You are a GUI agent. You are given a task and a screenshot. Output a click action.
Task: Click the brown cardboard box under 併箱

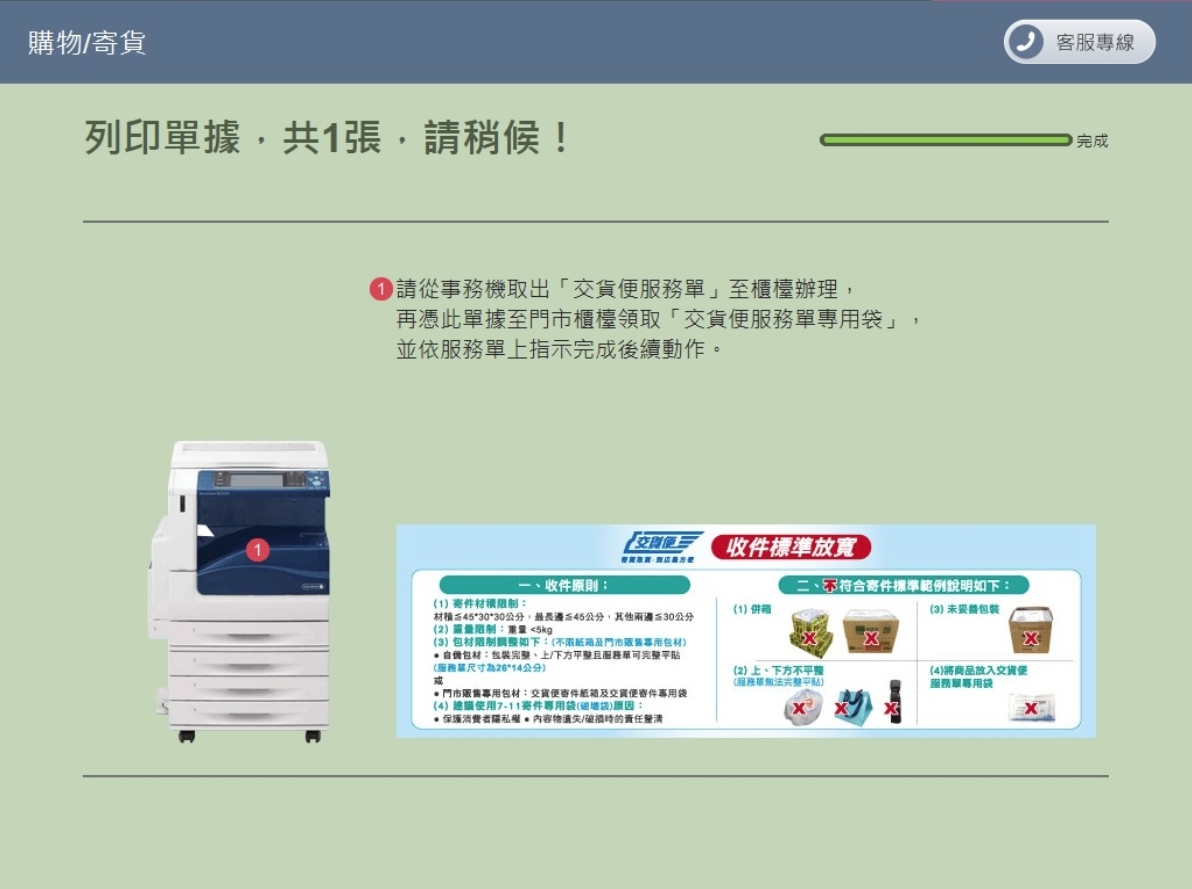click(x=870, y=632)
